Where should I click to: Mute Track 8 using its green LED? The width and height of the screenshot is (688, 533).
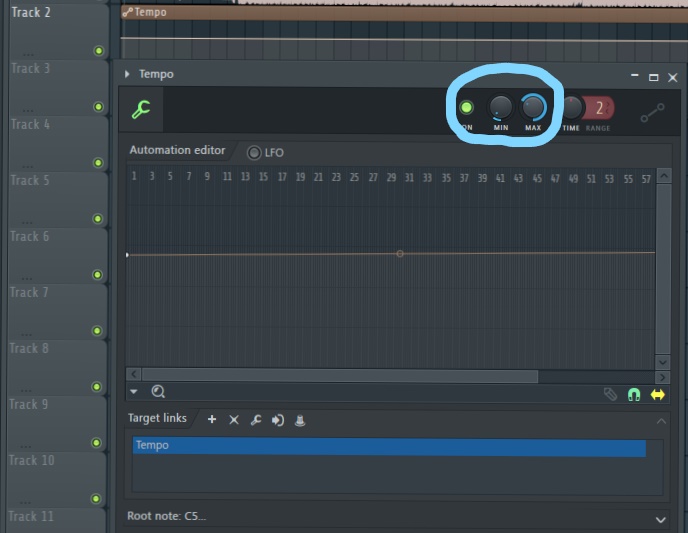(97, 387)
